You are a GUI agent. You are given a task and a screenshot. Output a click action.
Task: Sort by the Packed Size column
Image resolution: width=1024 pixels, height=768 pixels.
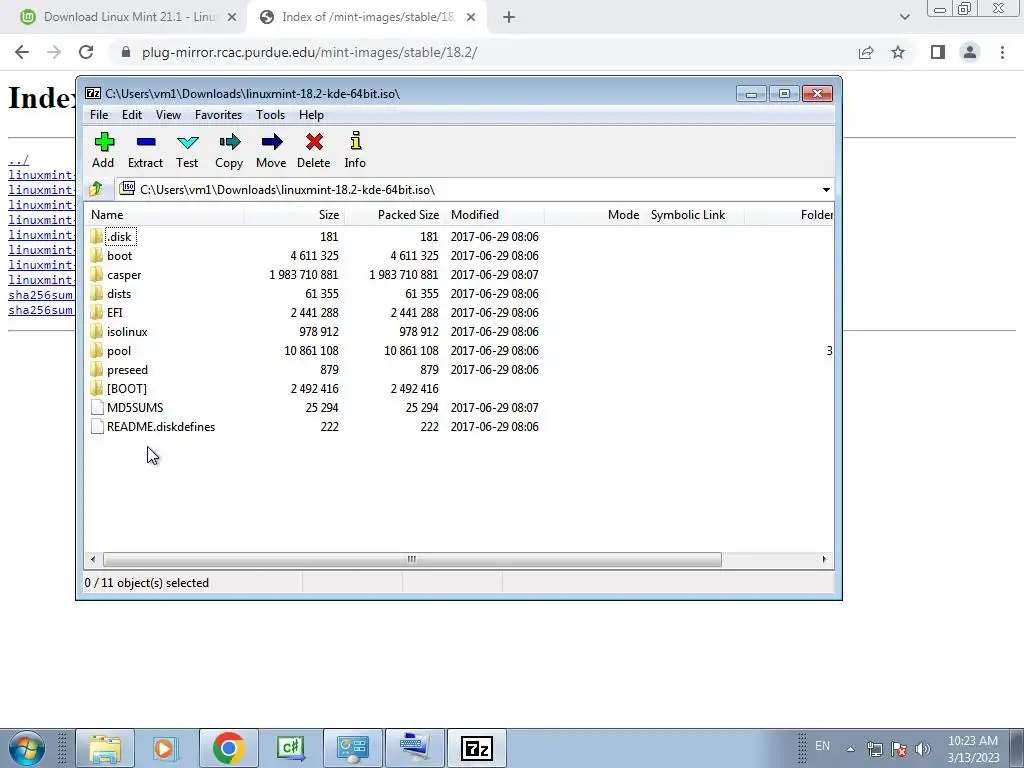(394, 215)
